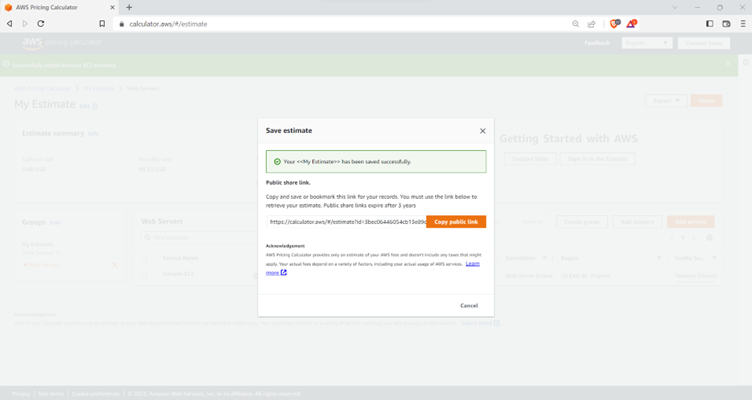Screen dimensions: 752x400
Task: Bookmark this page using the bookmark icon
Action: tap(101, 24)
